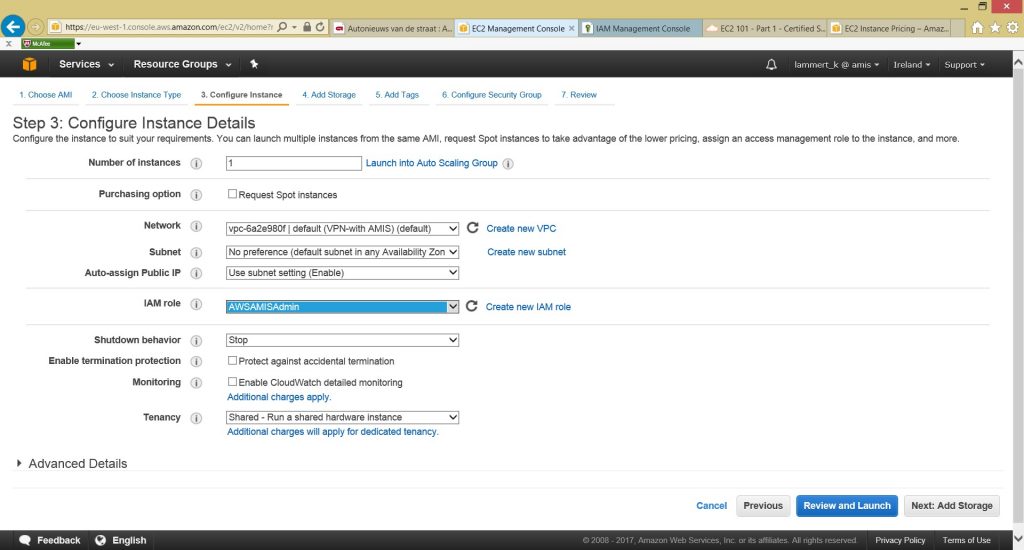Open the Shutdown behavior dropdown
This screenshot has width=1024, height=550.
click(342, 340)
